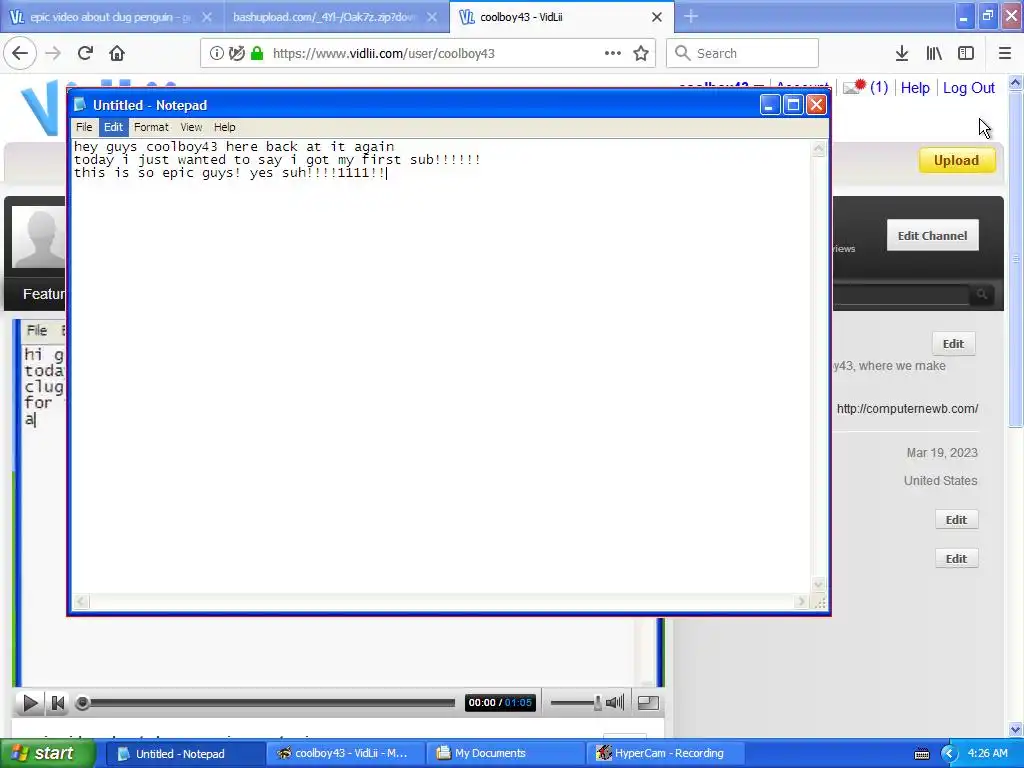Open a new Firefox tab
The image size is (1024, 768).
pyautogui.click(x=691, y=17)
